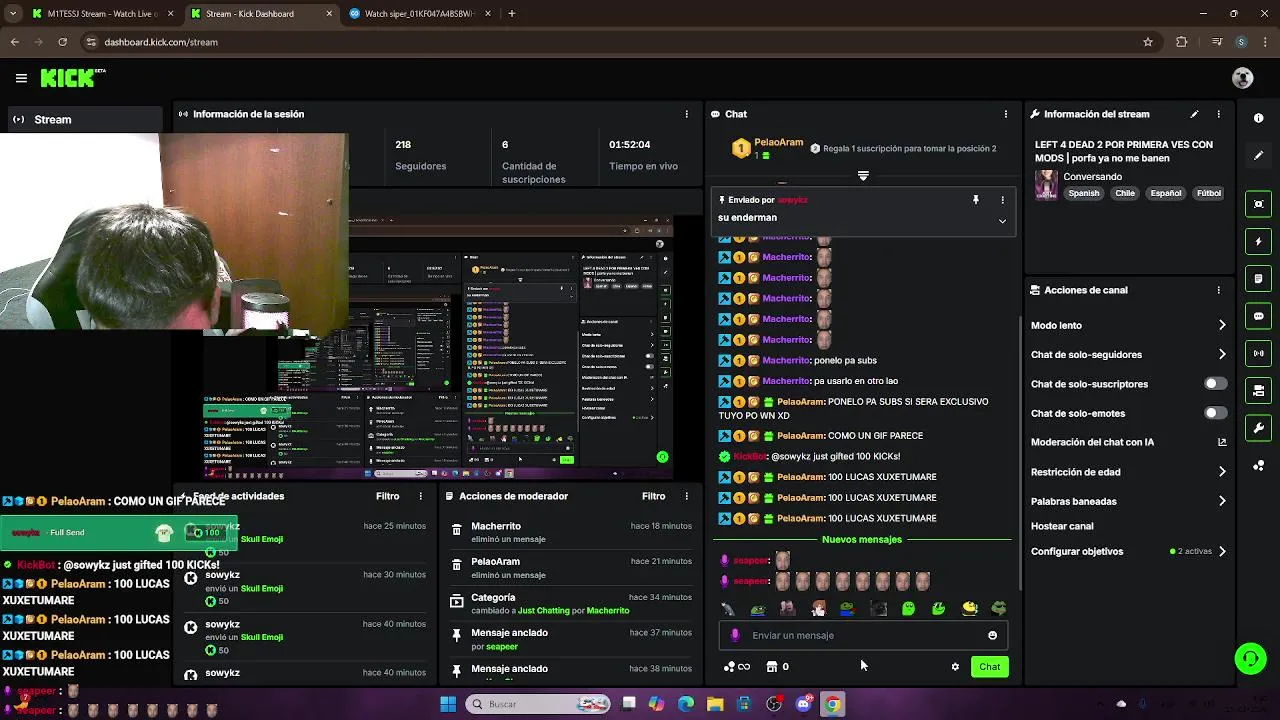
Task: Toggle the stream preview widget in right sidebar
Action: (x=1259, y=204)
